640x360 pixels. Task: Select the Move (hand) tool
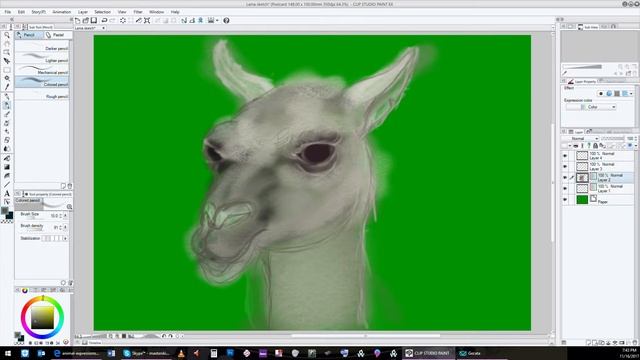7,44
